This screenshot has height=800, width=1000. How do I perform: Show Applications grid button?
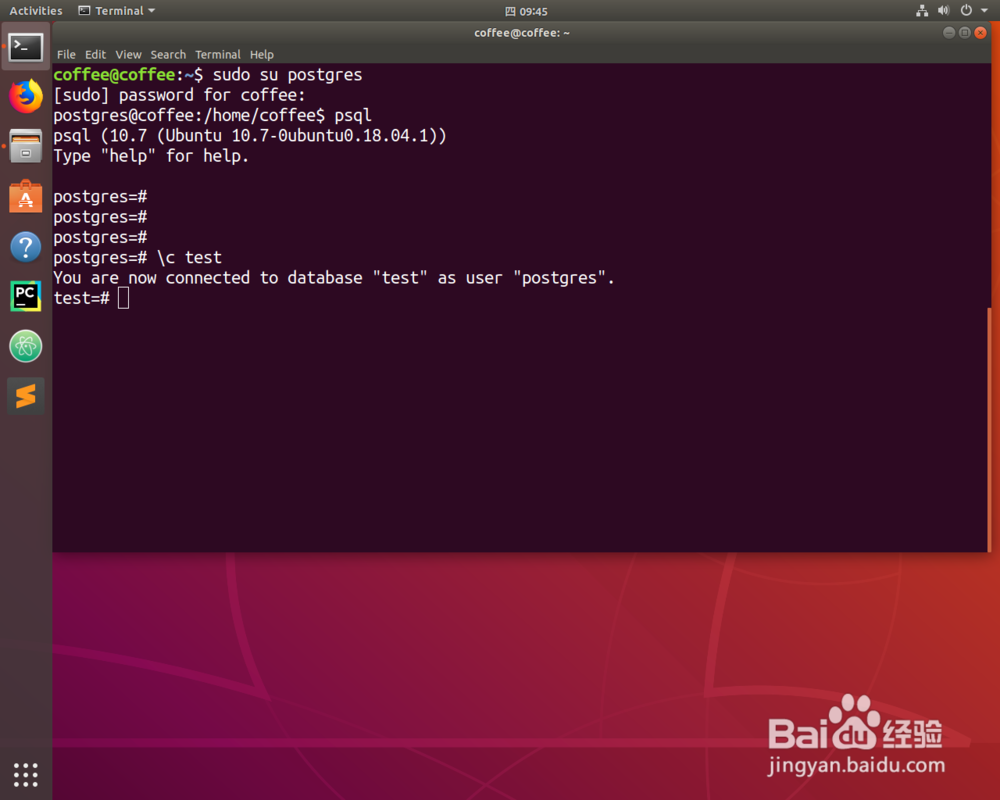pyautogui.click(x=26, y=774)
